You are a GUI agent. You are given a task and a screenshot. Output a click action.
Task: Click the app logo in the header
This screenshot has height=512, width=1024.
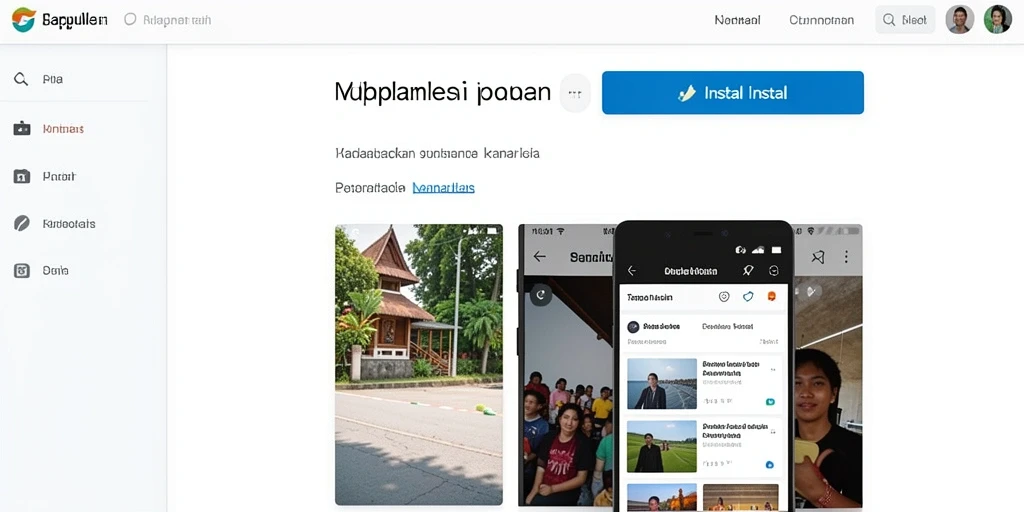[24, 20]
